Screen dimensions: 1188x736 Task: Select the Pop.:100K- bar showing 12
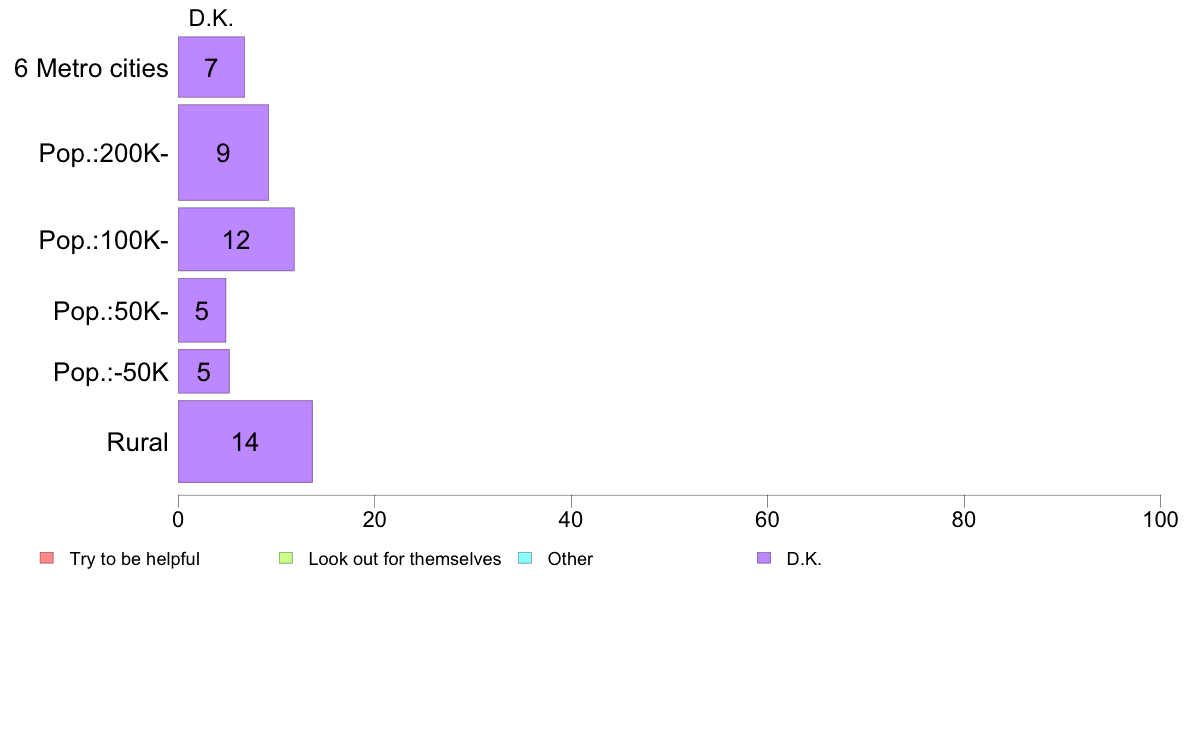pyautogui.click(x=236, y=239)
